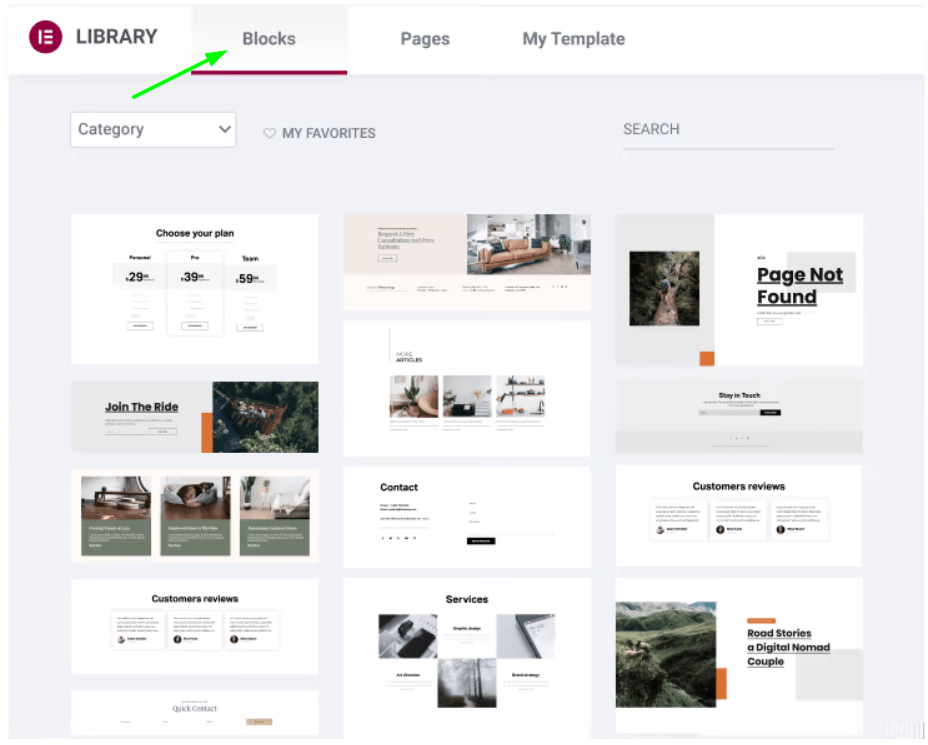Pick the Page Not Found block

739,289
